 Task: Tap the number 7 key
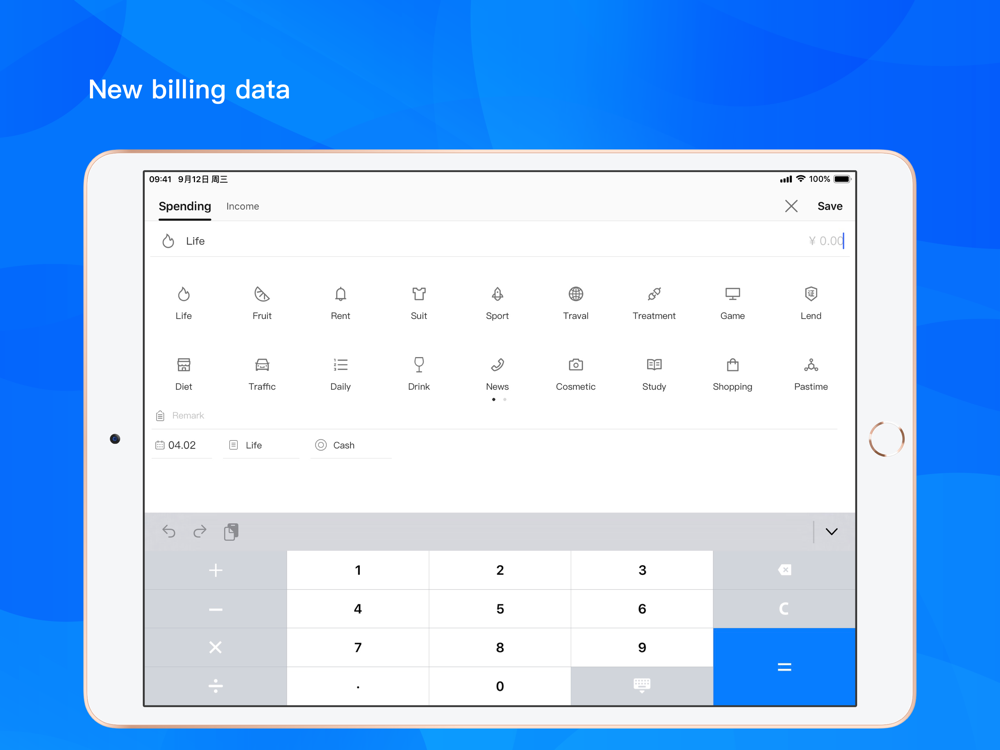coord(358,647)
